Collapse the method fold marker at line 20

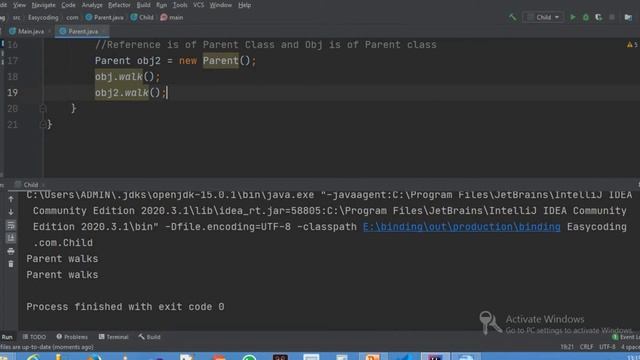click(43, 109)
